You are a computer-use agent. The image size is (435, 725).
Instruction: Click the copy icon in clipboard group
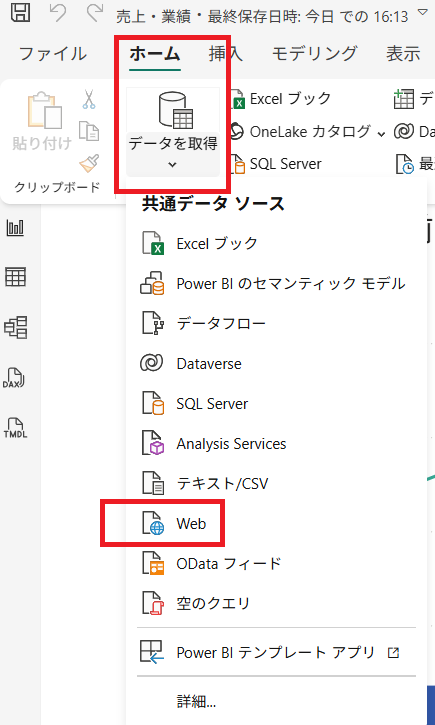(x=89, y=131)
